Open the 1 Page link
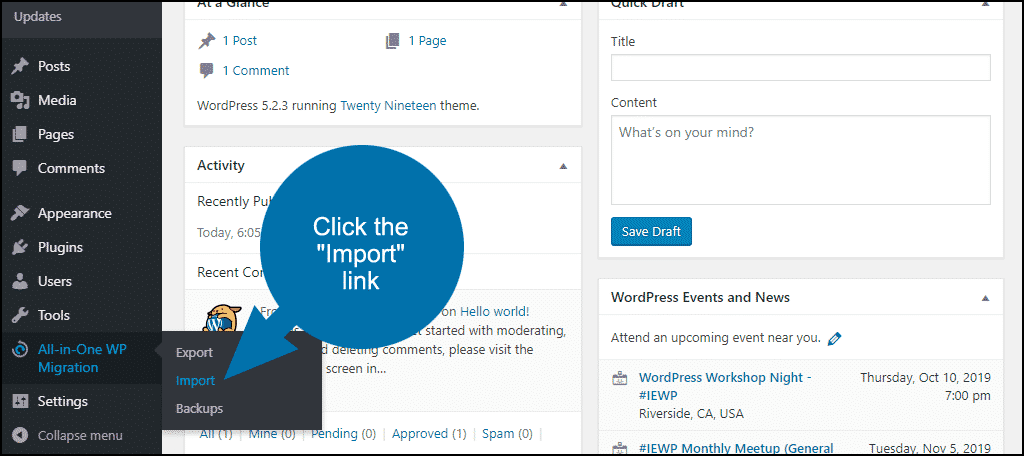Image resolution: width=1024 pixels, height=456 pixels. [428, 41]
